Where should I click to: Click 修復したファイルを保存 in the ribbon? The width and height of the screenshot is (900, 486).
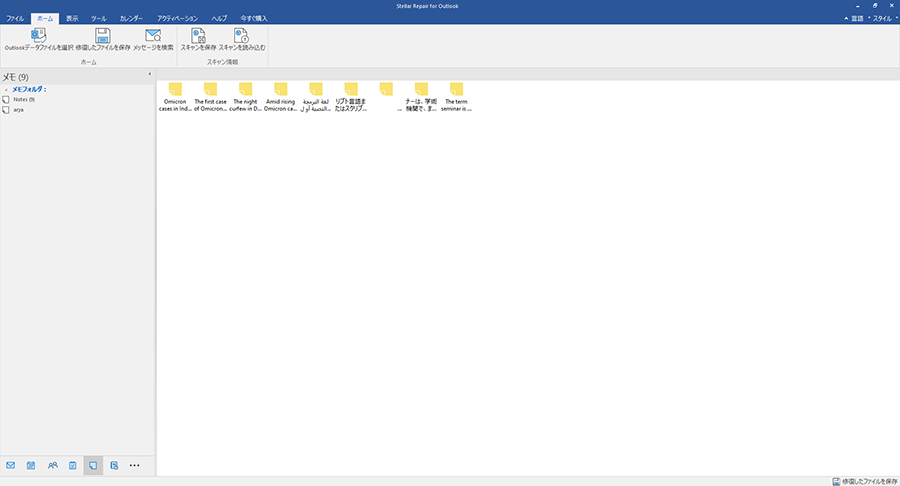pos(103,36)
